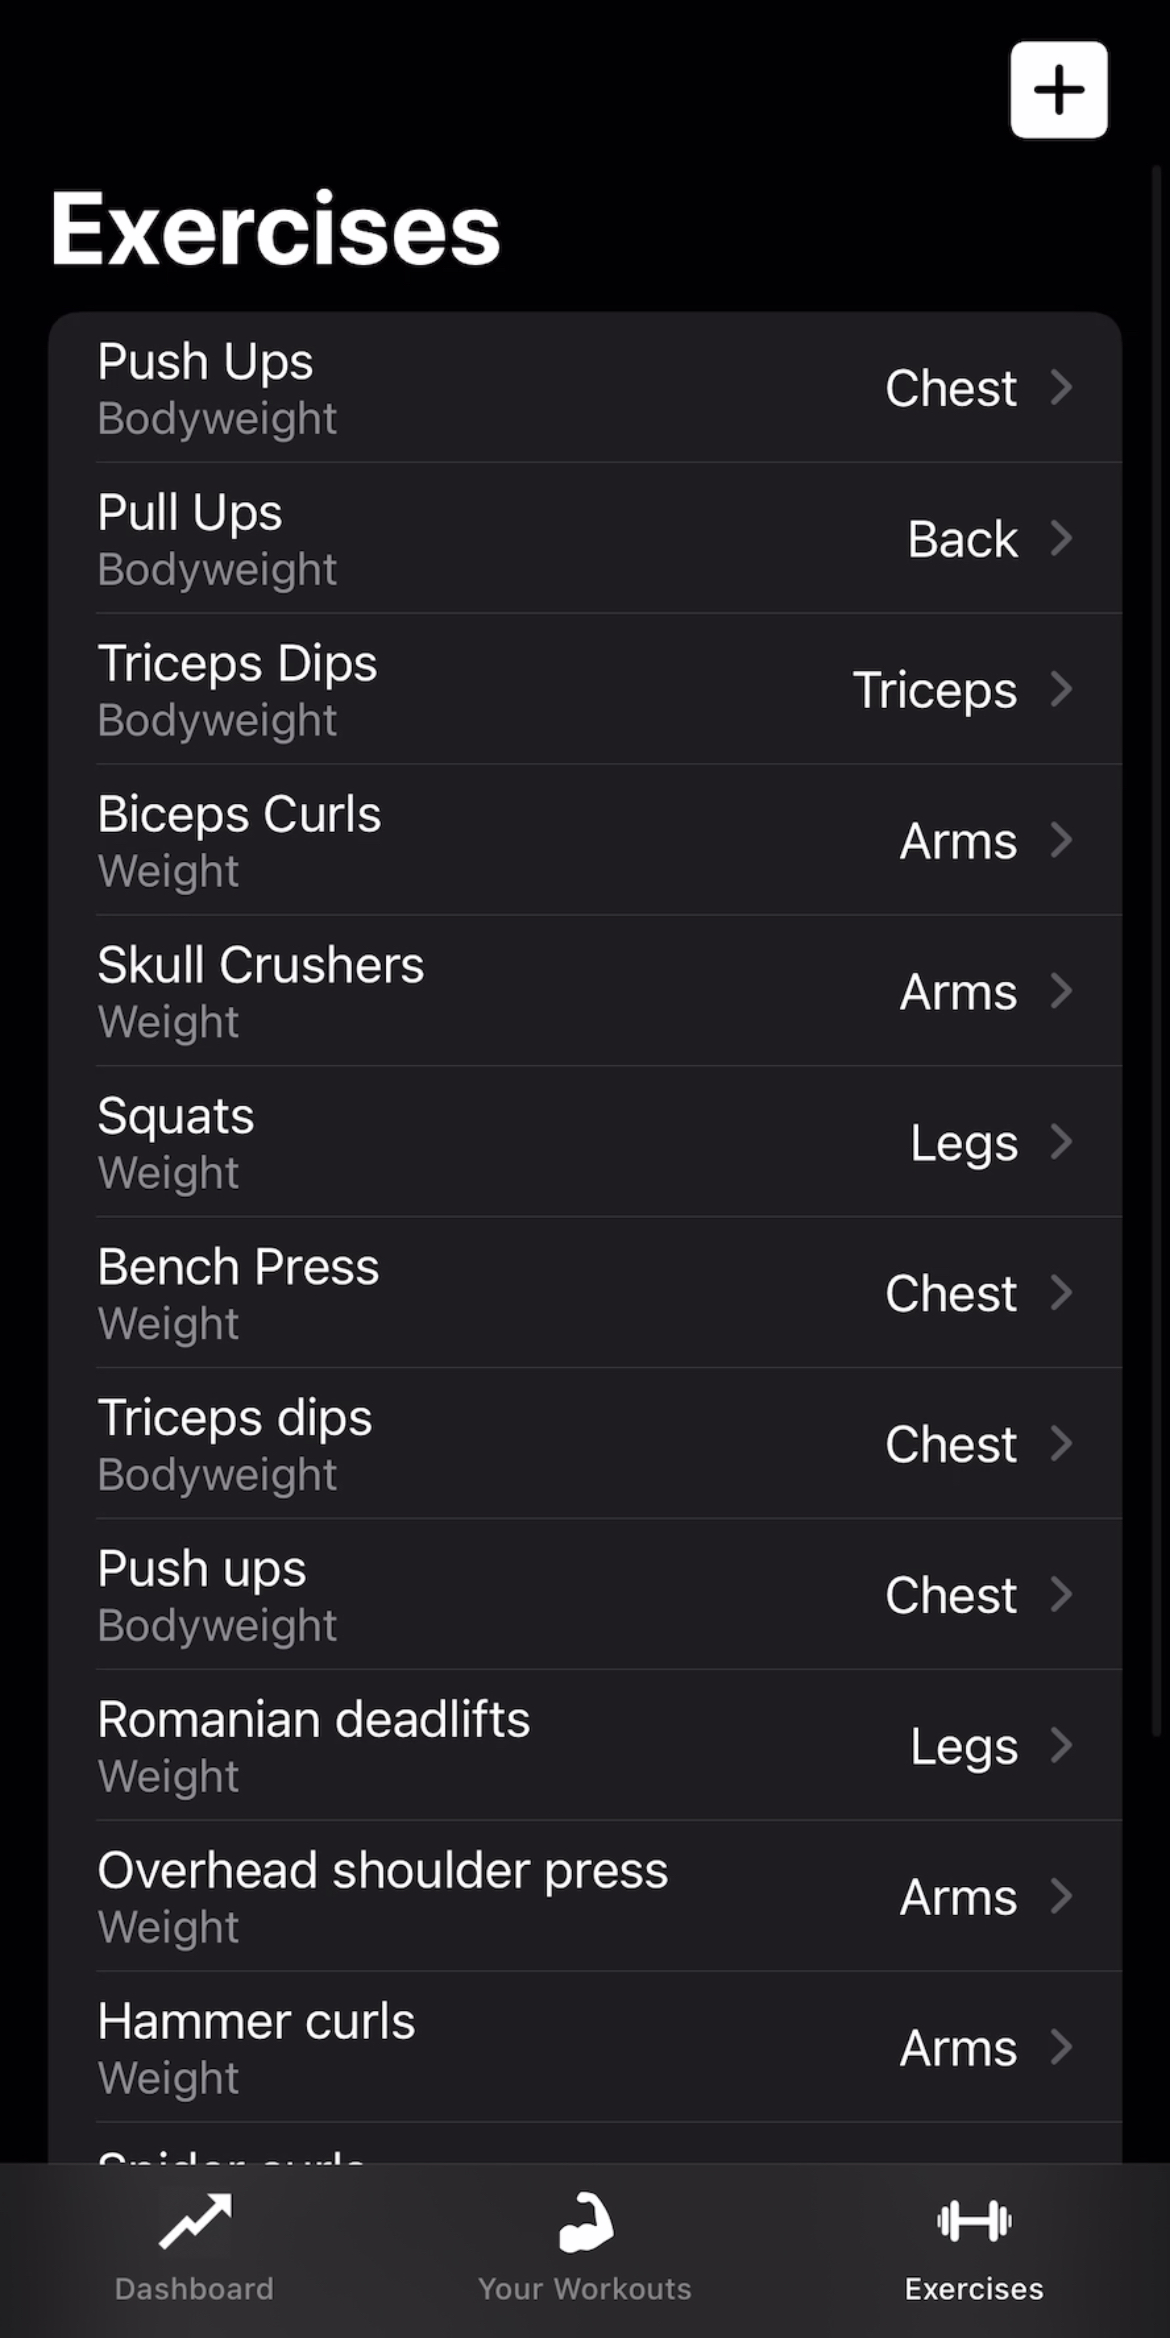Select the Exercises tab
1170x2338 pixels.
[x=973, y=2255]
